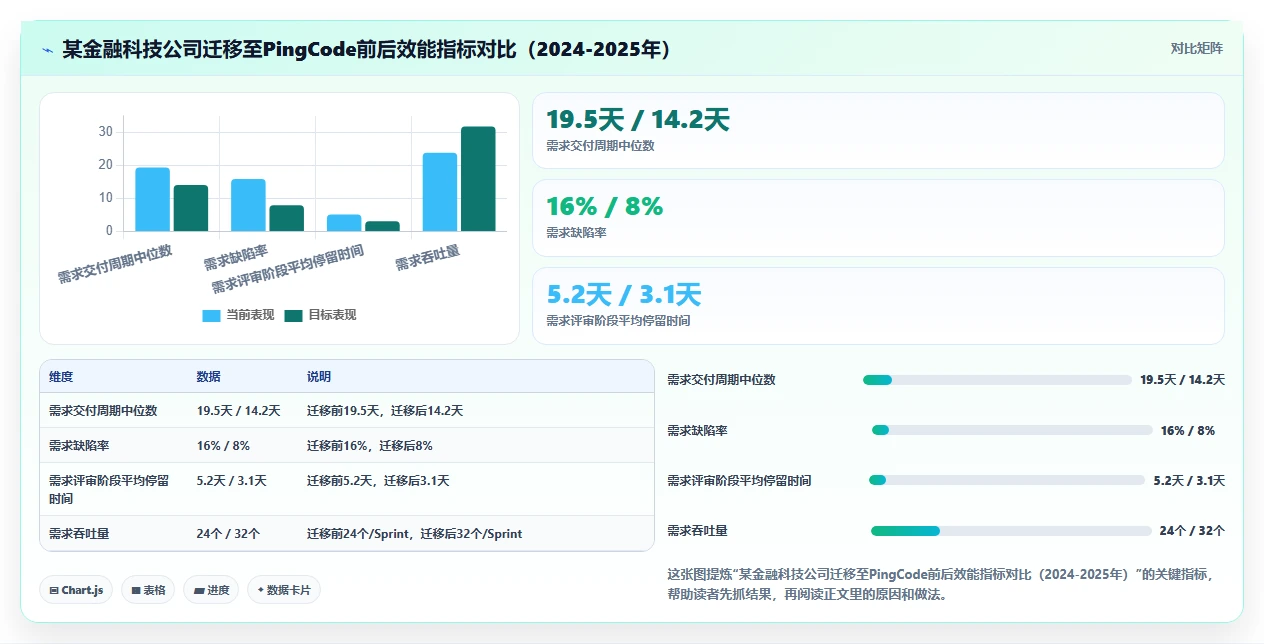Click the tall dark green 需求吞吐量 bar

478,179
